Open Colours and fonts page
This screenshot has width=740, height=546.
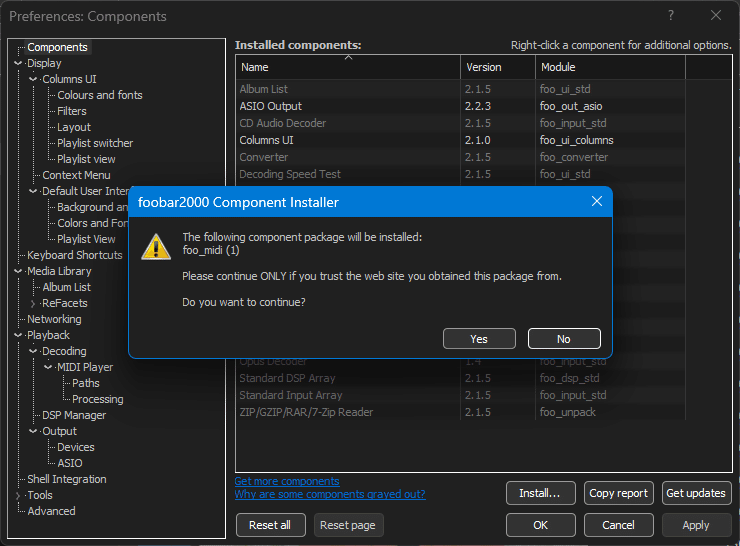[100, 95]
